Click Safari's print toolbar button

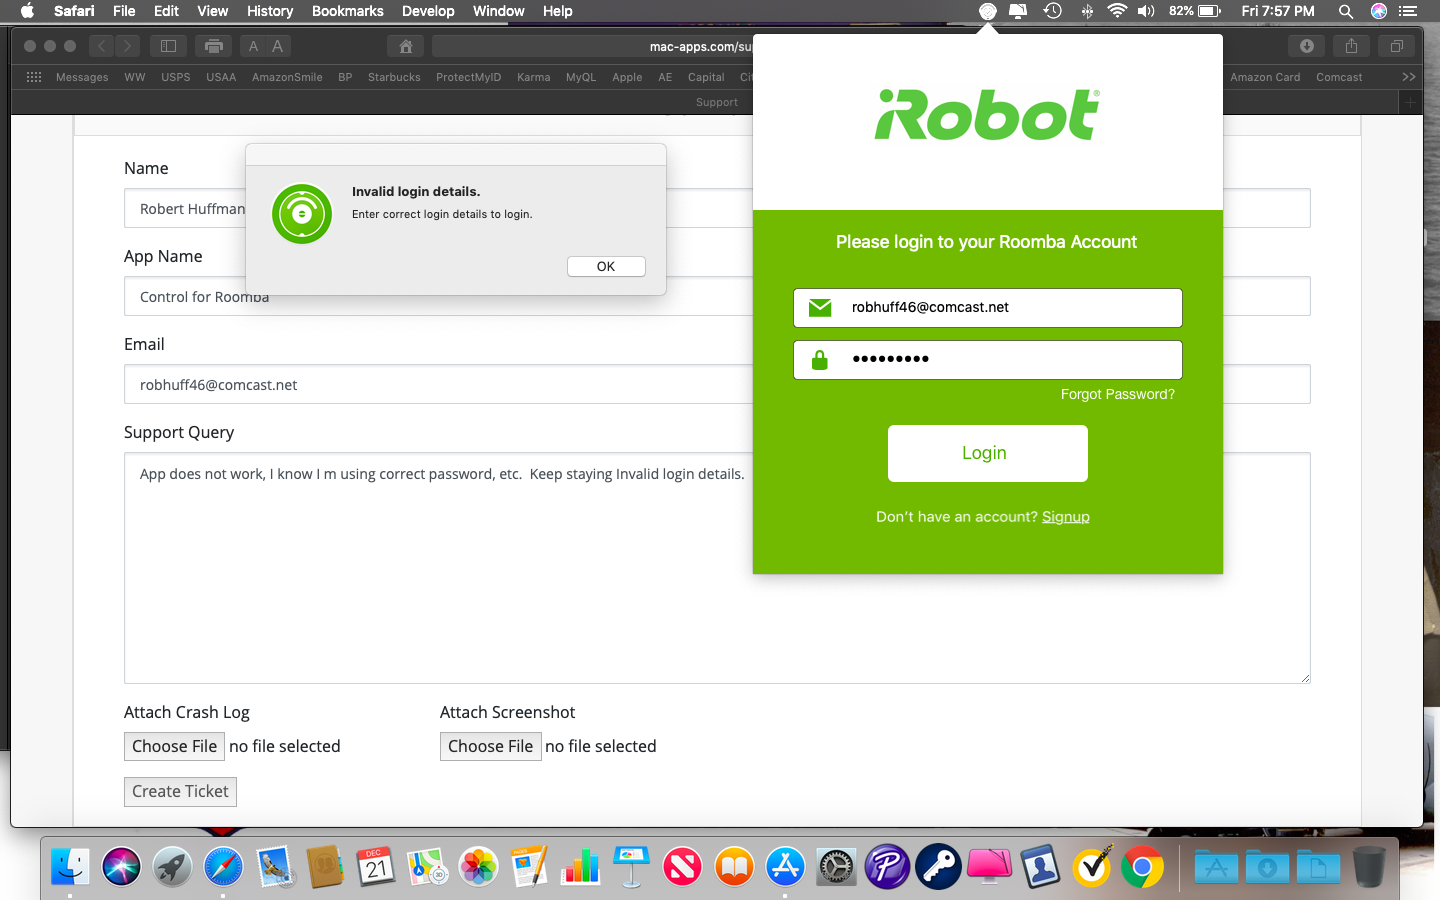pos(213,46)
